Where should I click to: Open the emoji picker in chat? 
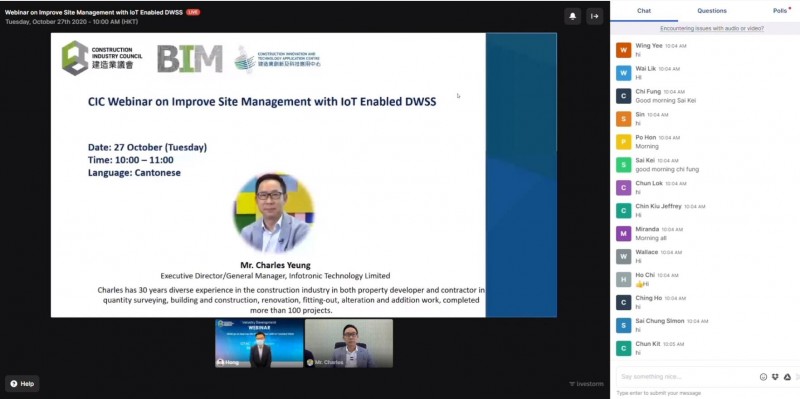click(763, 377)
